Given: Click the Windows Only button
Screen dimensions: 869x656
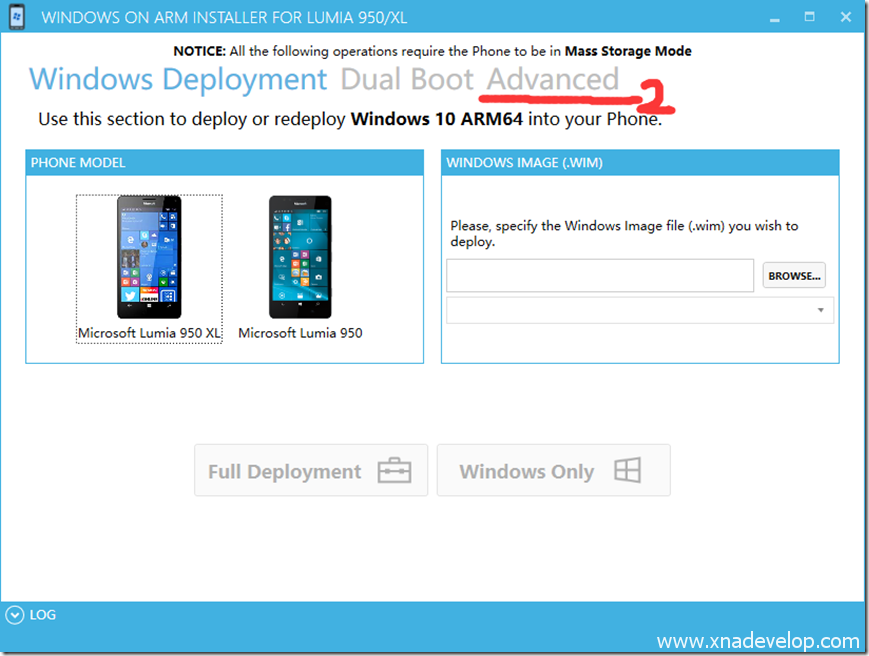Looking at the screenshot, I should tap(553, 471).
